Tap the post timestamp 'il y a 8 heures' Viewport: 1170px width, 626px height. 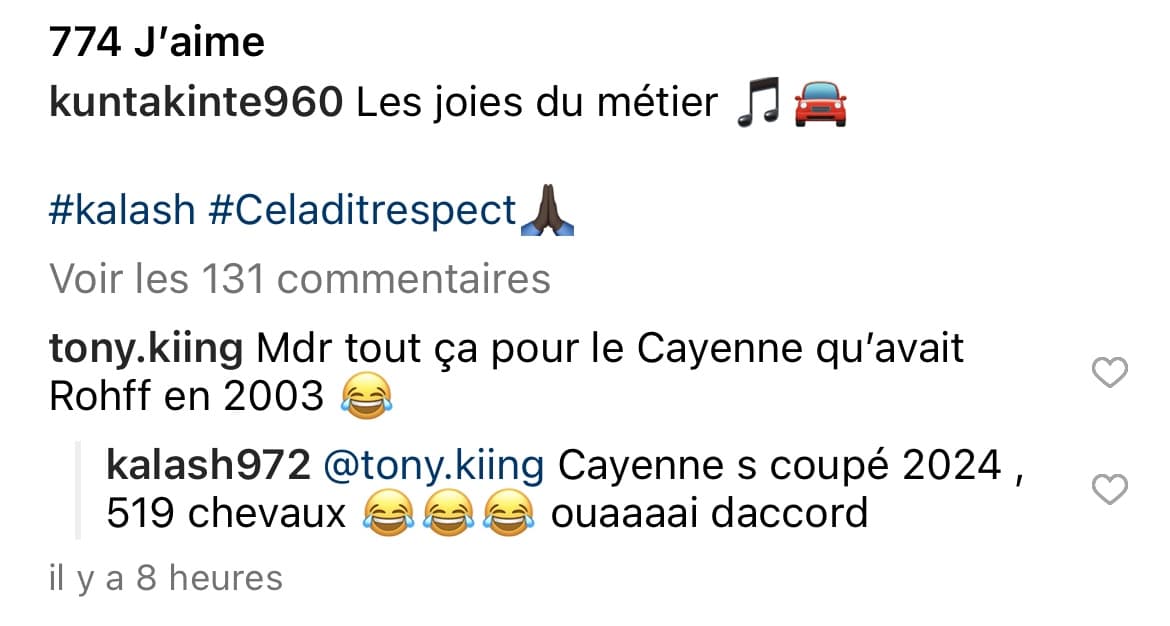pyautogui.click(x=166, y=578)
